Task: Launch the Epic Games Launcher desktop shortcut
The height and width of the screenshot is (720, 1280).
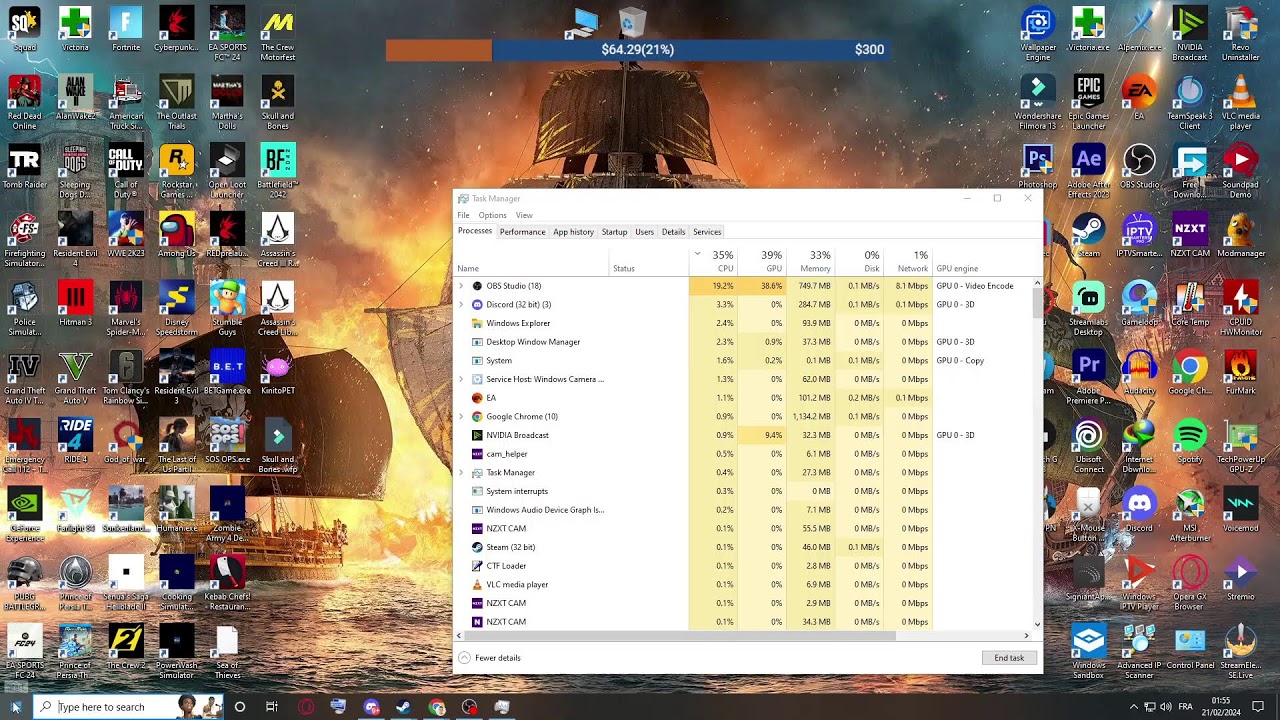Action: coord(1088,102)
